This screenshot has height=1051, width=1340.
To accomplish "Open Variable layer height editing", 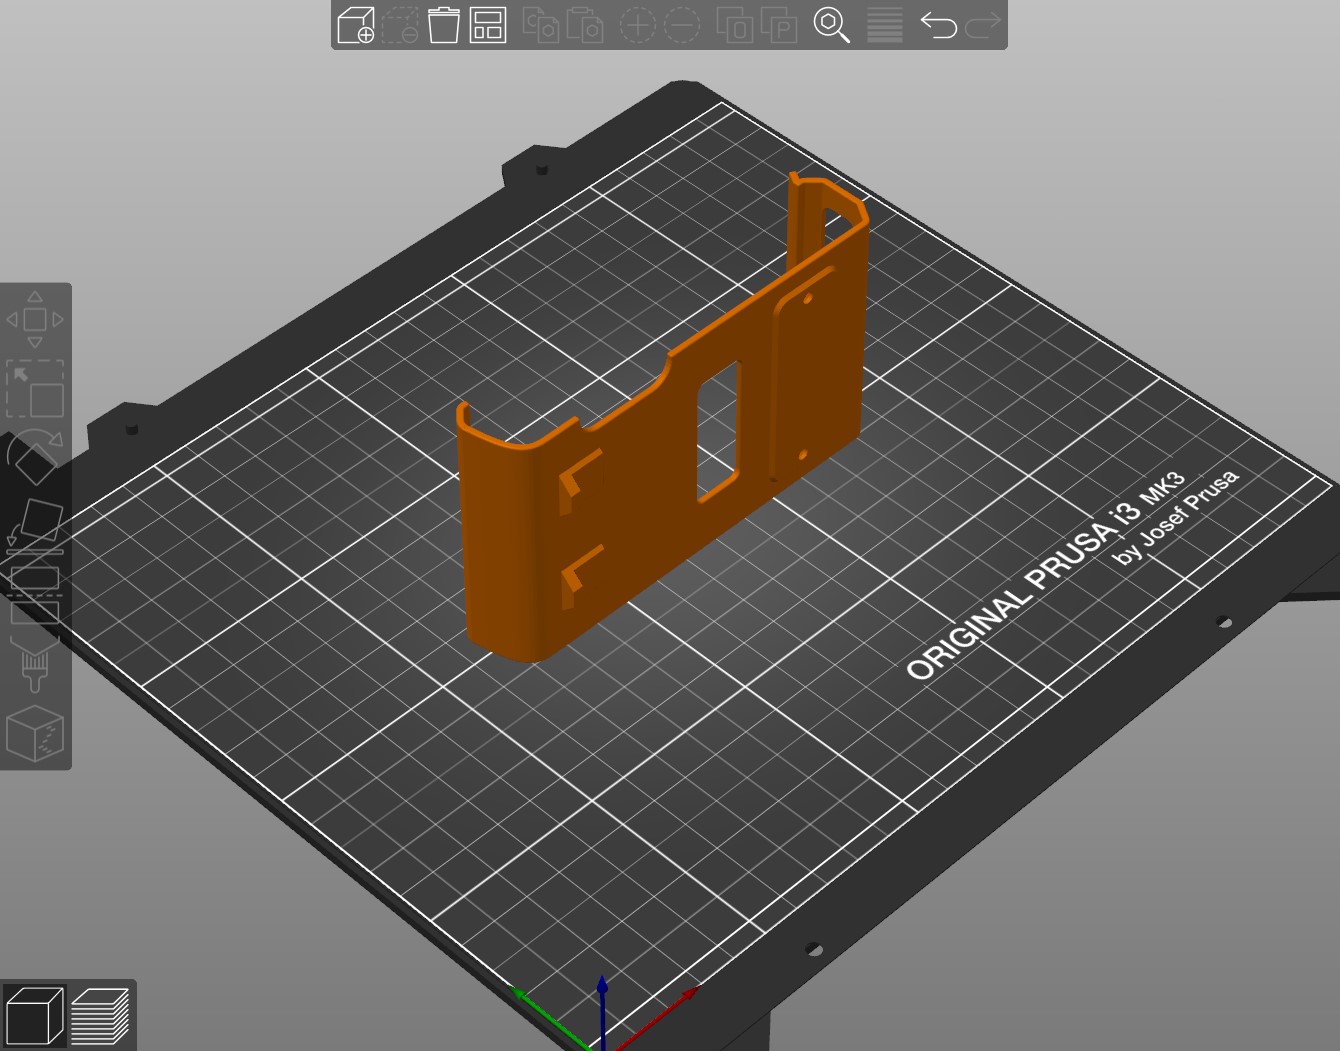I will coord(885,25).
